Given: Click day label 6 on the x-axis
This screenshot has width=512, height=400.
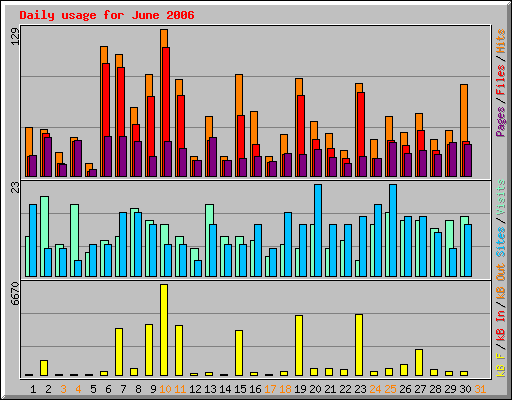Looking at the screenshot, I should pyautogui.click(x=108, y=389).
